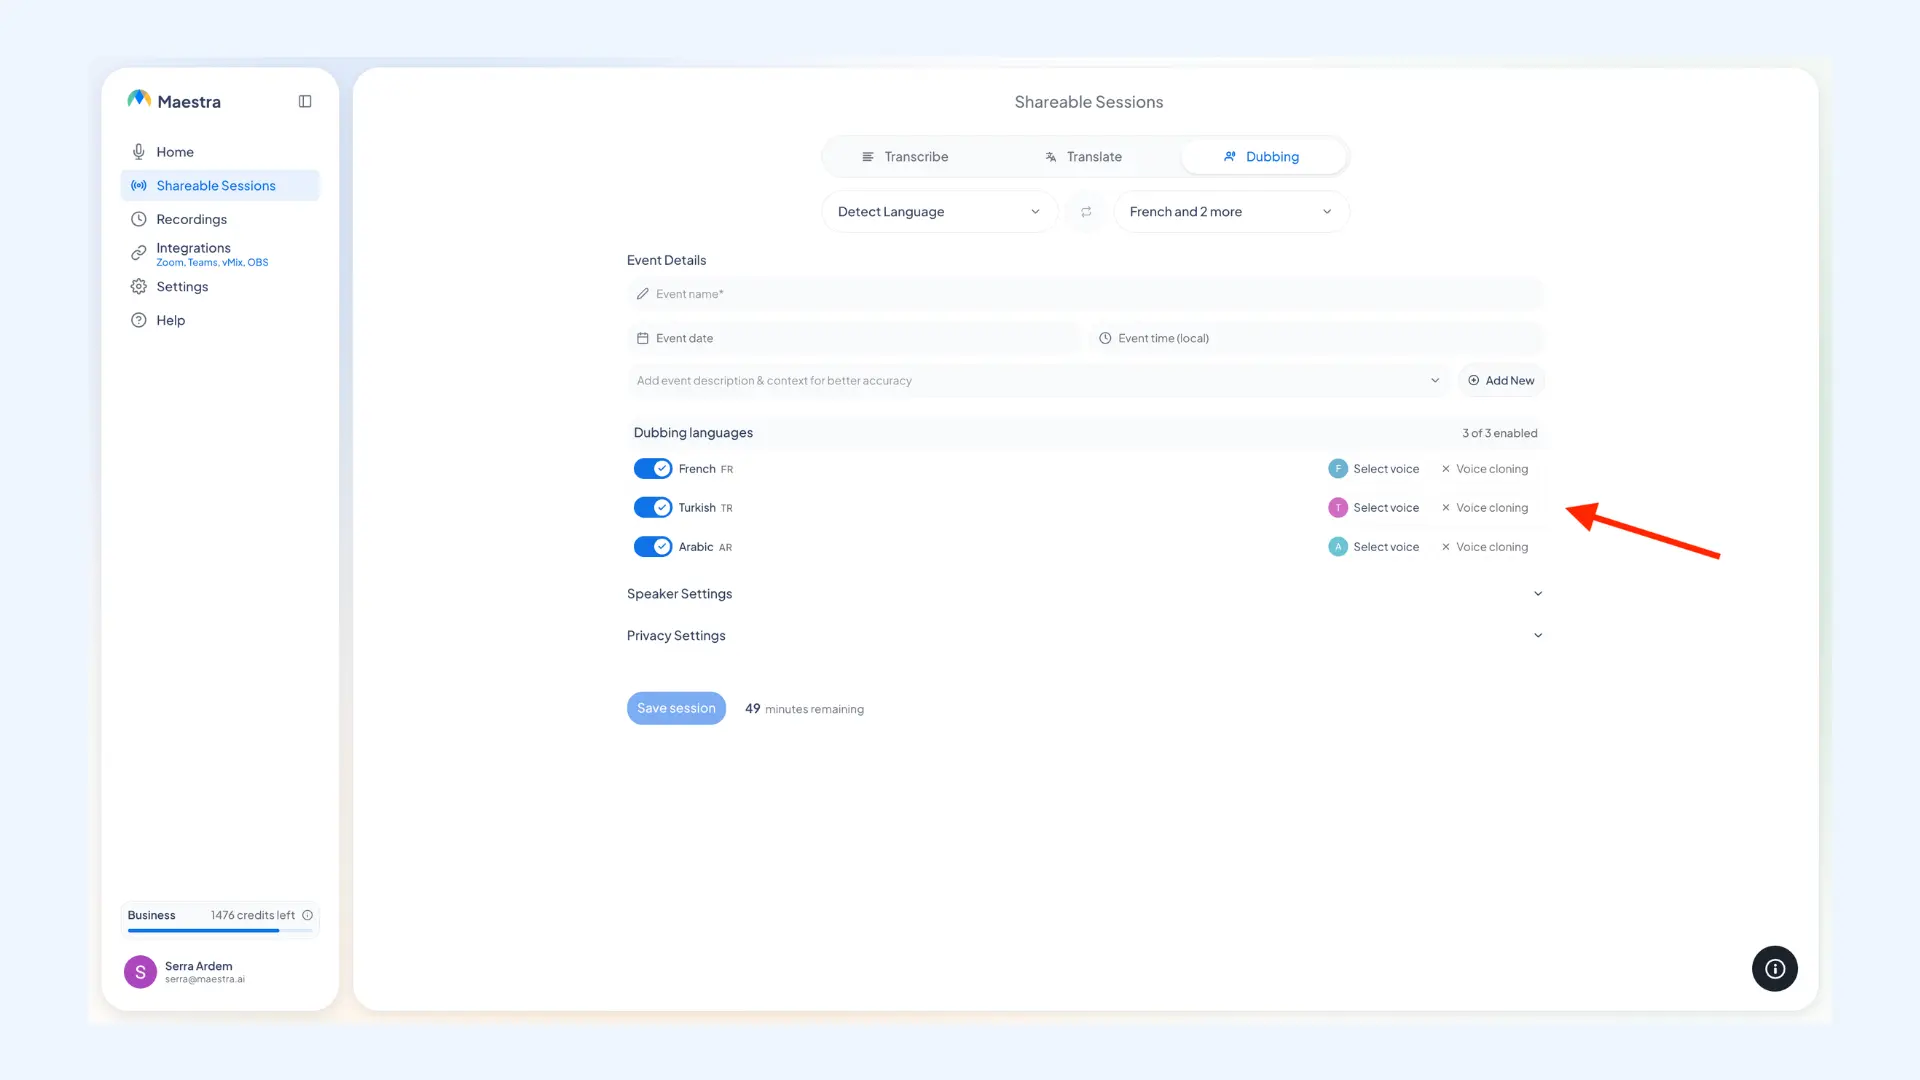
Task: Swap source and target languages icon
Action: [x=1086, y=212]
